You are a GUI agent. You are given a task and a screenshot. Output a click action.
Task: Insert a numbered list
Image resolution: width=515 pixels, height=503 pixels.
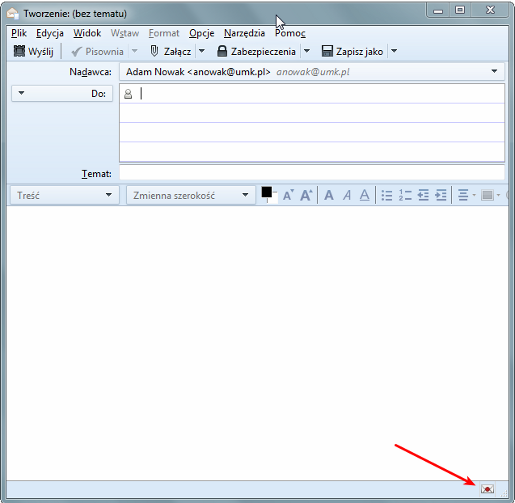click(x=405, y=195)
